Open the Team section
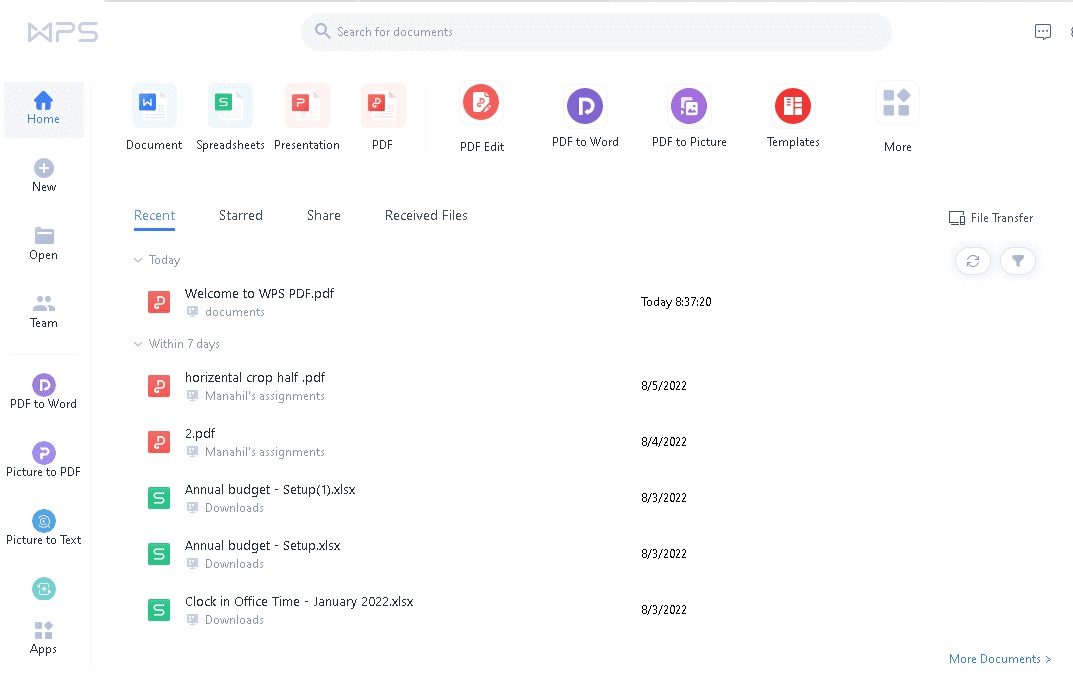This screenshot has width=1073, height=683. (44, 311)
